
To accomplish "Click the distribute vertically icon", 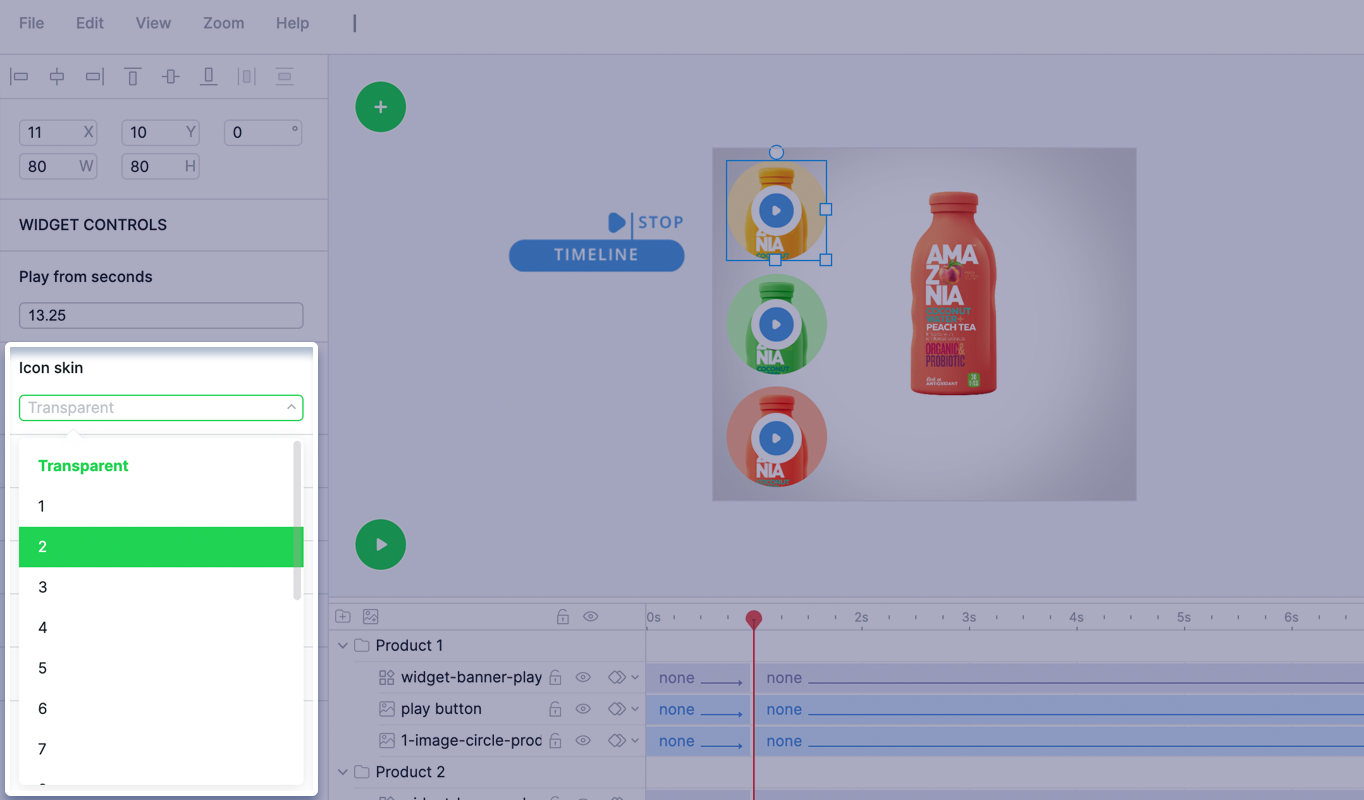I will (x=285, y=77).
